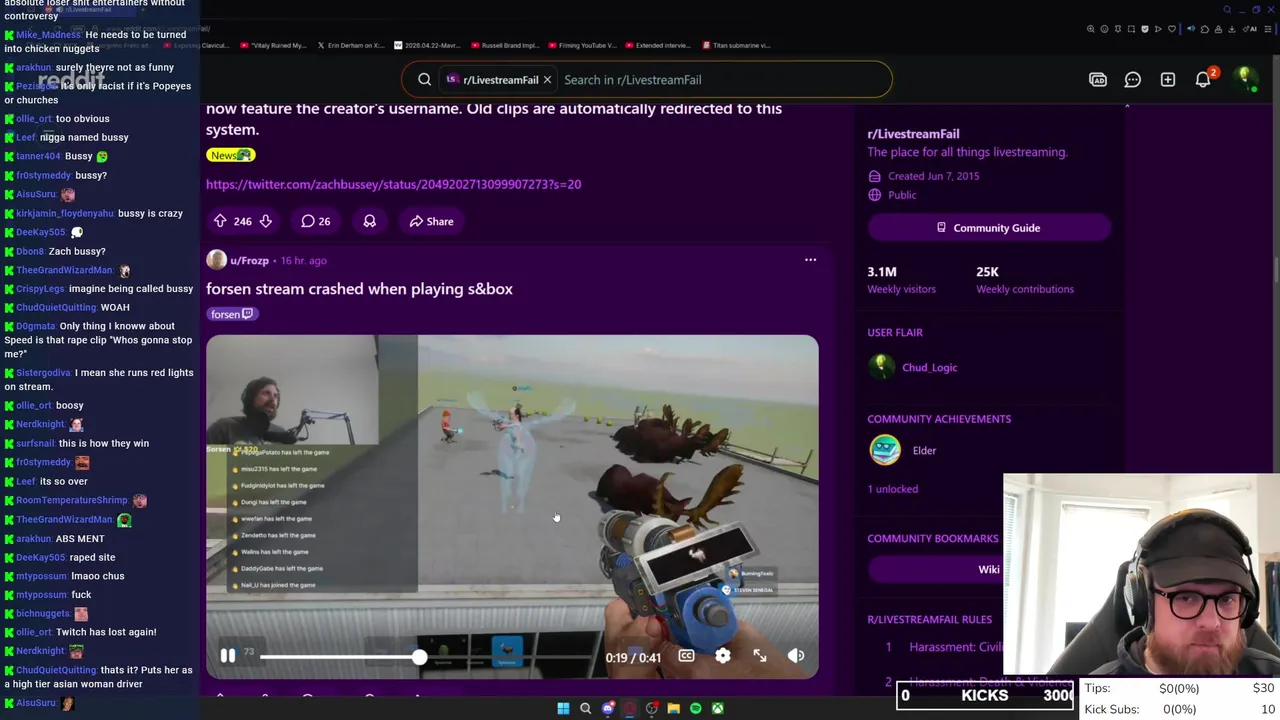Open File Explorer from the taskbar
The image size is (1280, 720).
pyautogui.click(x=673, y=709)
